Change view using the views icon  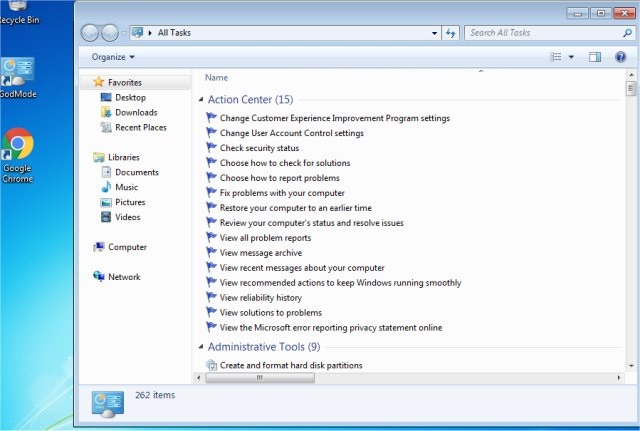click(556, 57)
